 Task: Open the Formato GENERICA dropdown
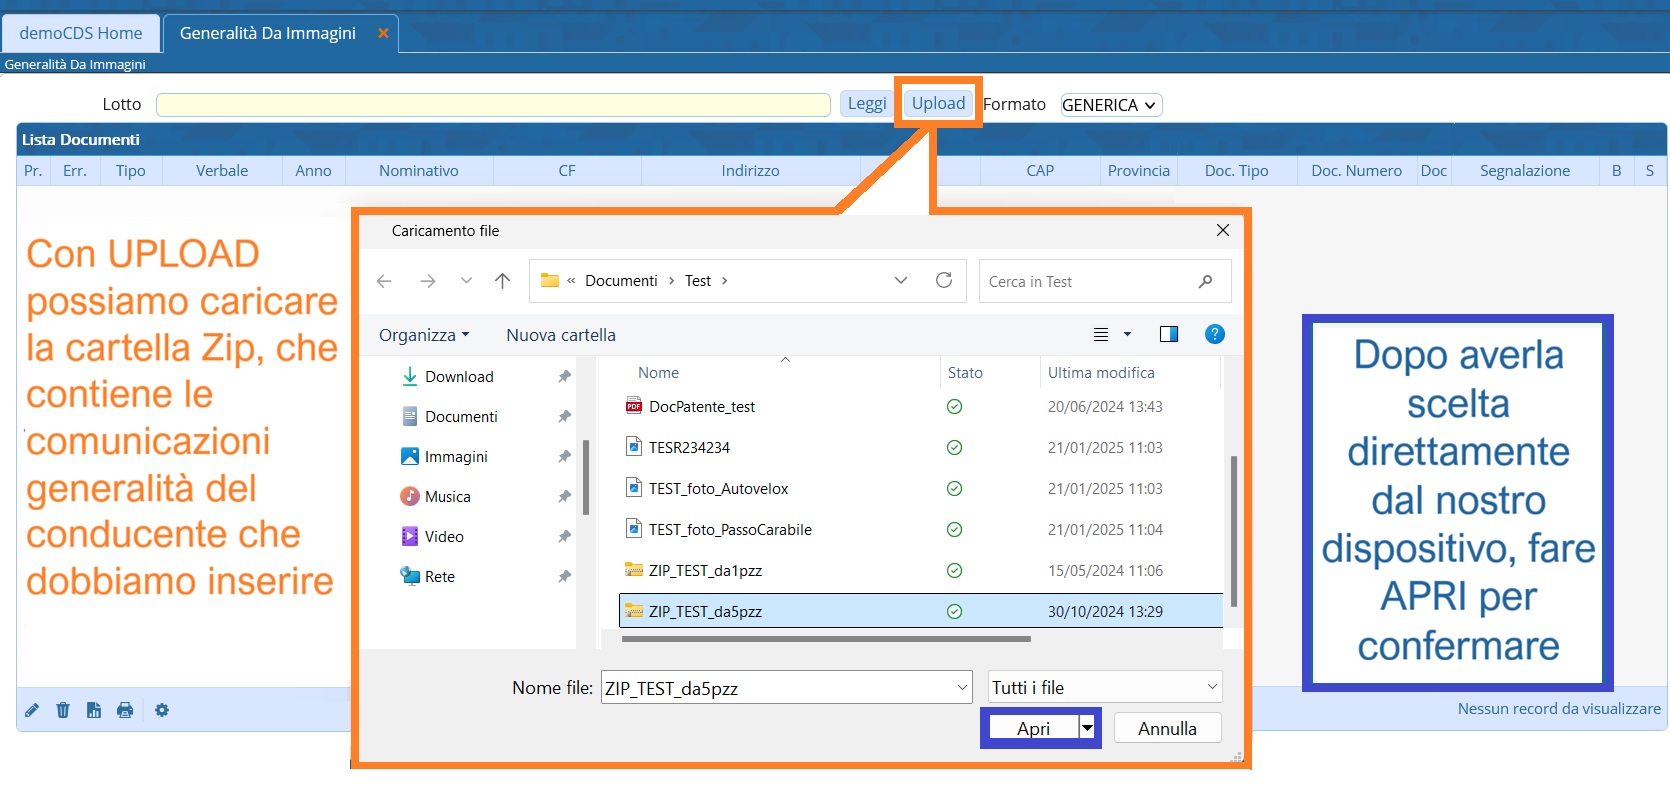(1110, 105)
